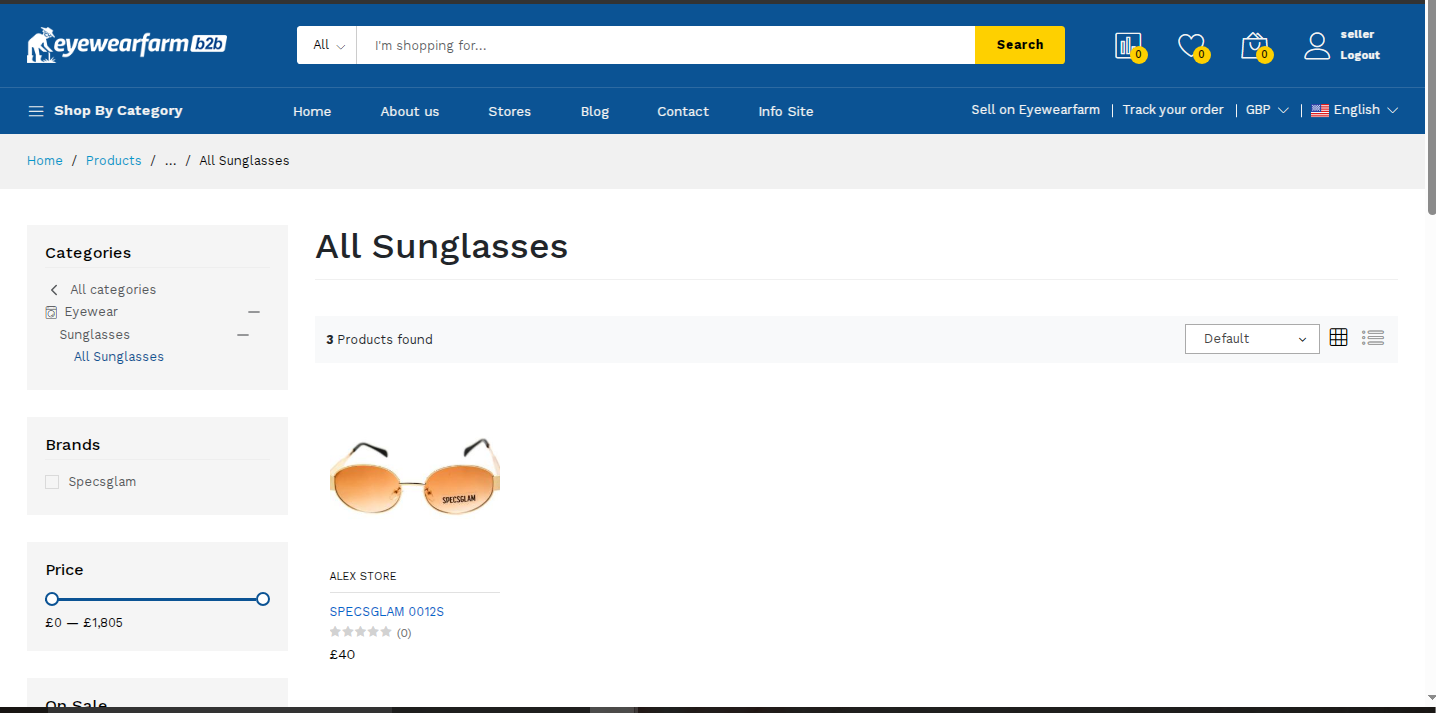Collapse the Sunglasses subcategory
Image resolution: width=1436 pixels, height=713 pixels.
click(x=243, y=335)
